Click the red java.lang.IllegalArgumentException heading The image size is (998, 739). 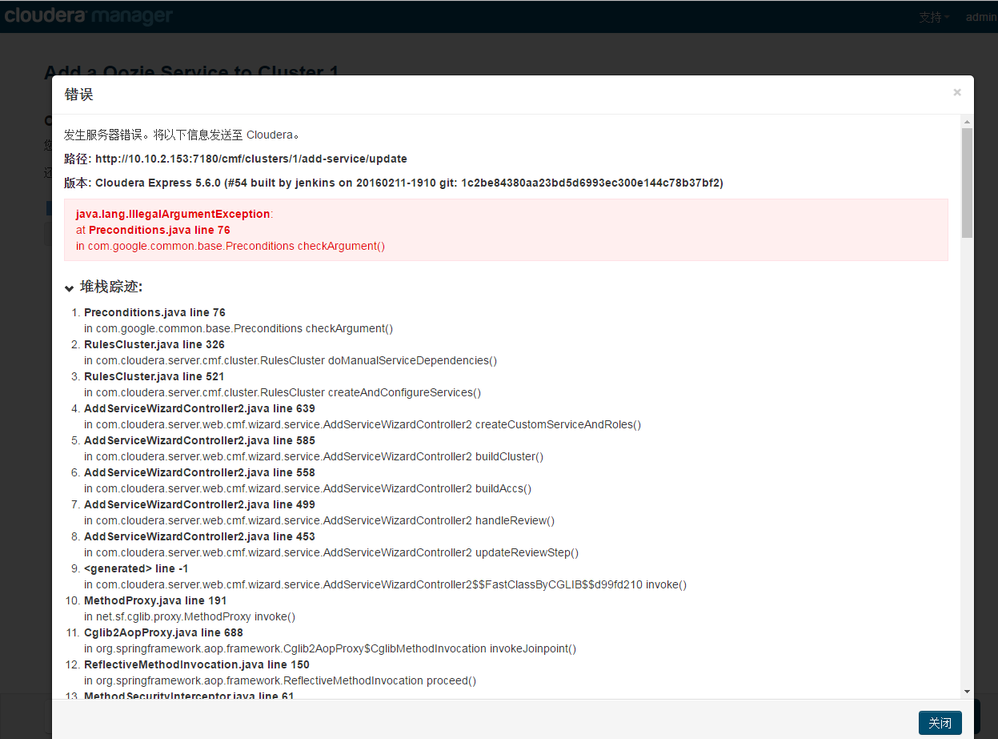click(x=173, y=214)
